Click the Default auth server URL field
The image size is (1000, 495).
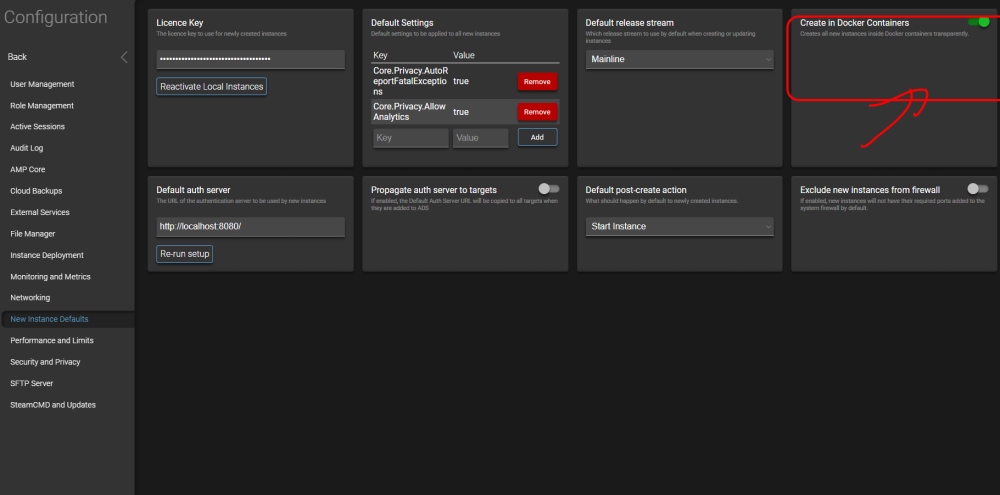click(x=251, y=226)
